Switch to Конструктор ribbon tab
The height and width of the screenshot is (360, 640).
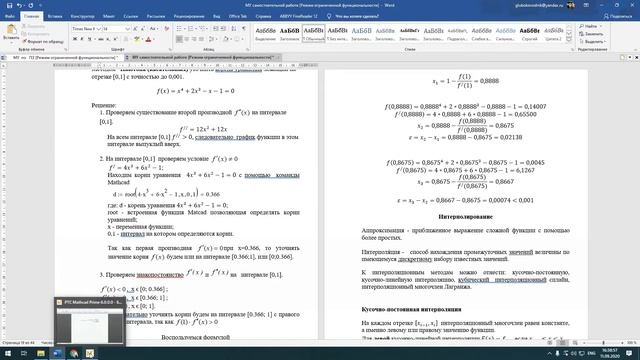pyautogui.click(x=82, y=16)
